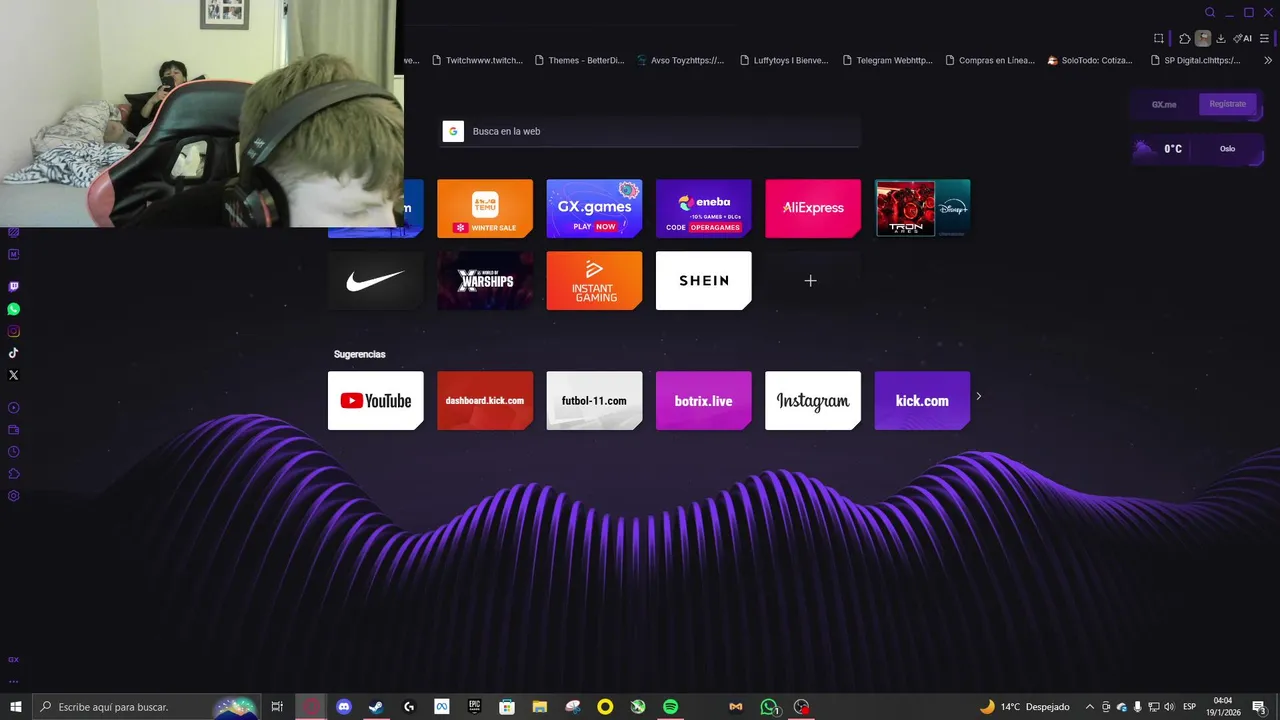
Task: Open the Avso Toyz bookmark
Action: tap(680, 60)
